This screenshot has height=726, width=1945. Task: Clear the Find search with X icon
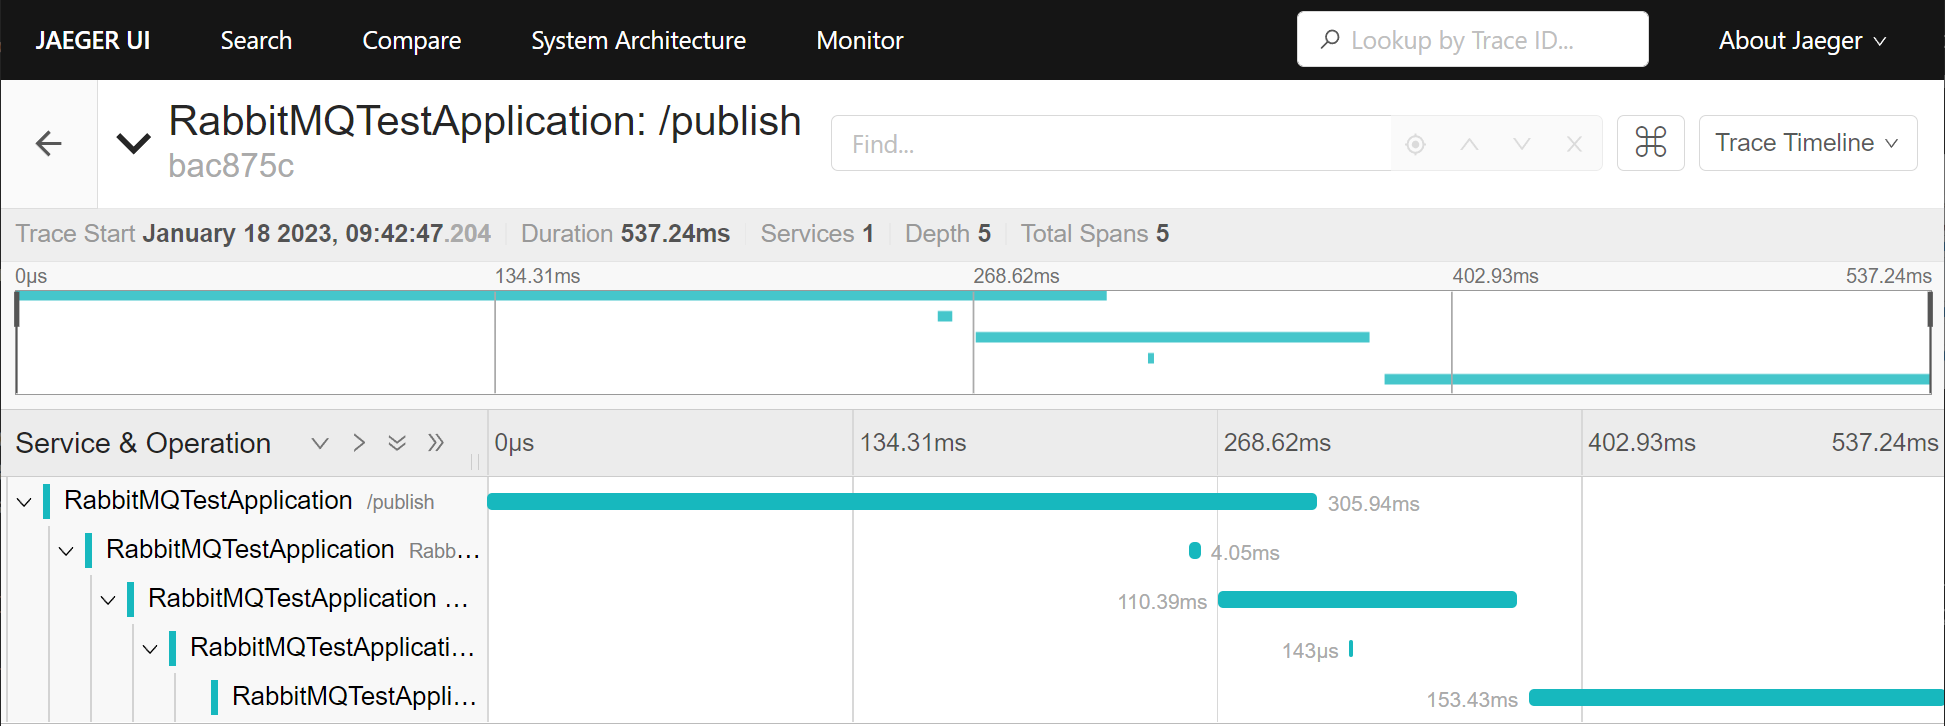click(1574, 144)
